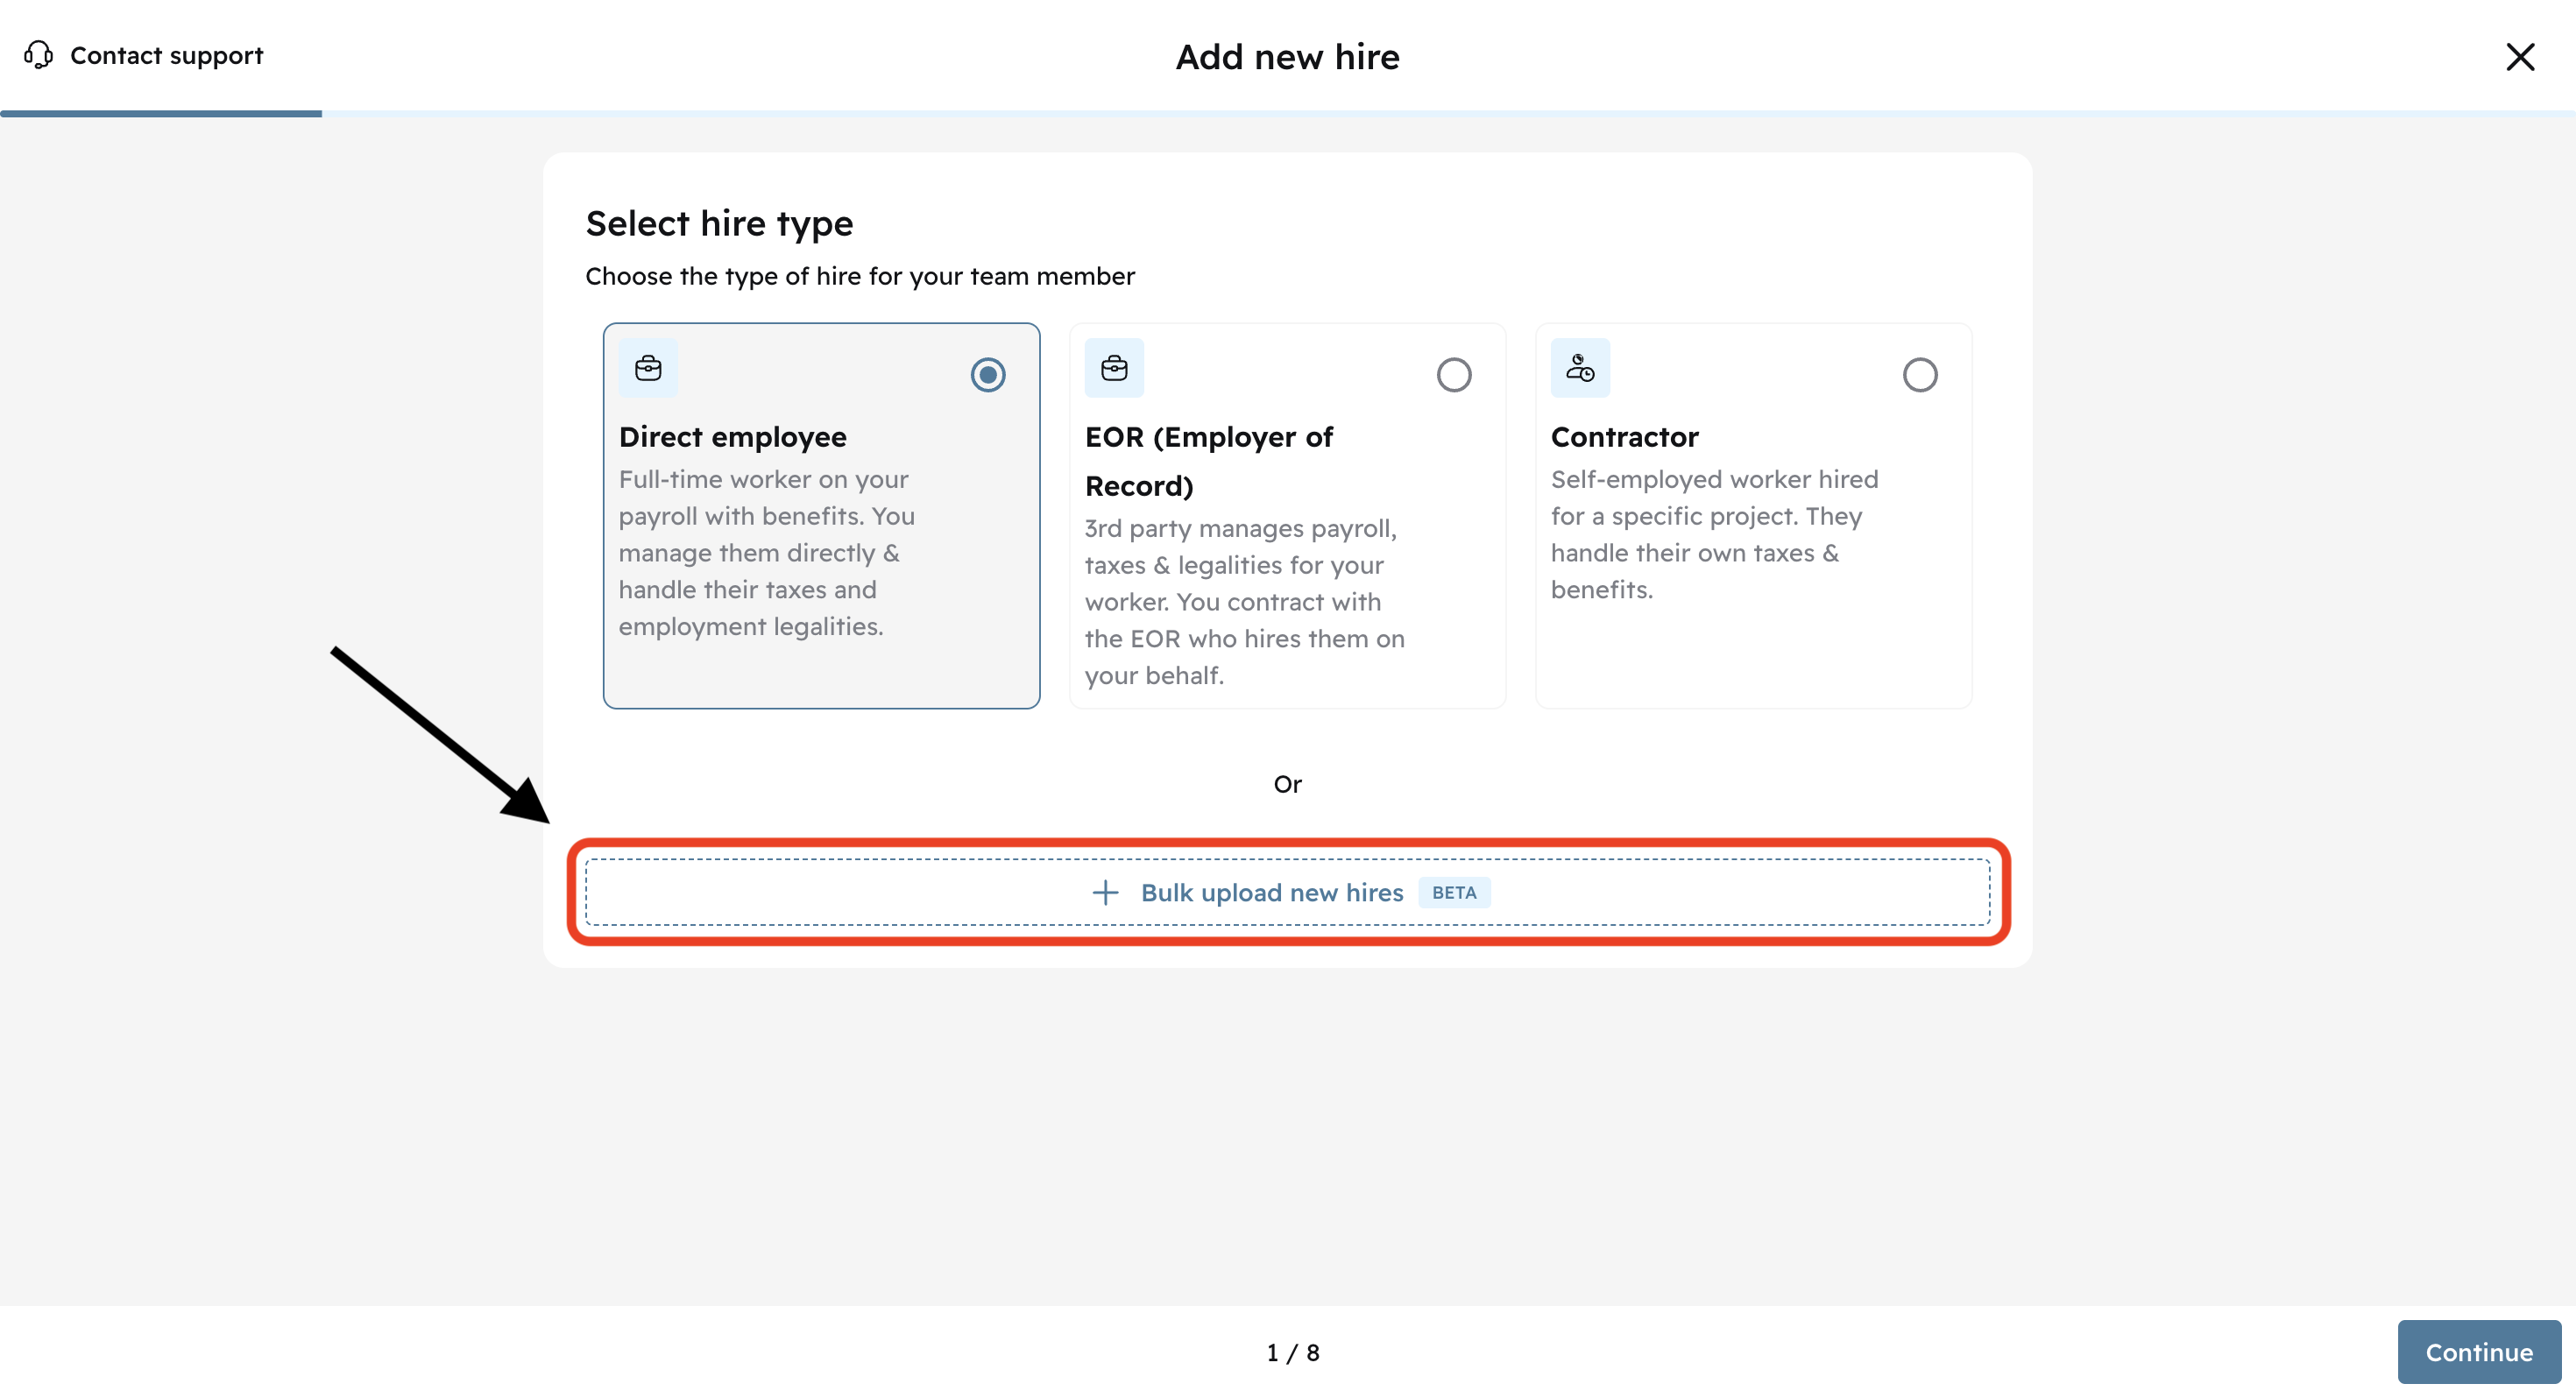
Task: Click the Contractor person-clock icon
Action: click(1580, 368)
